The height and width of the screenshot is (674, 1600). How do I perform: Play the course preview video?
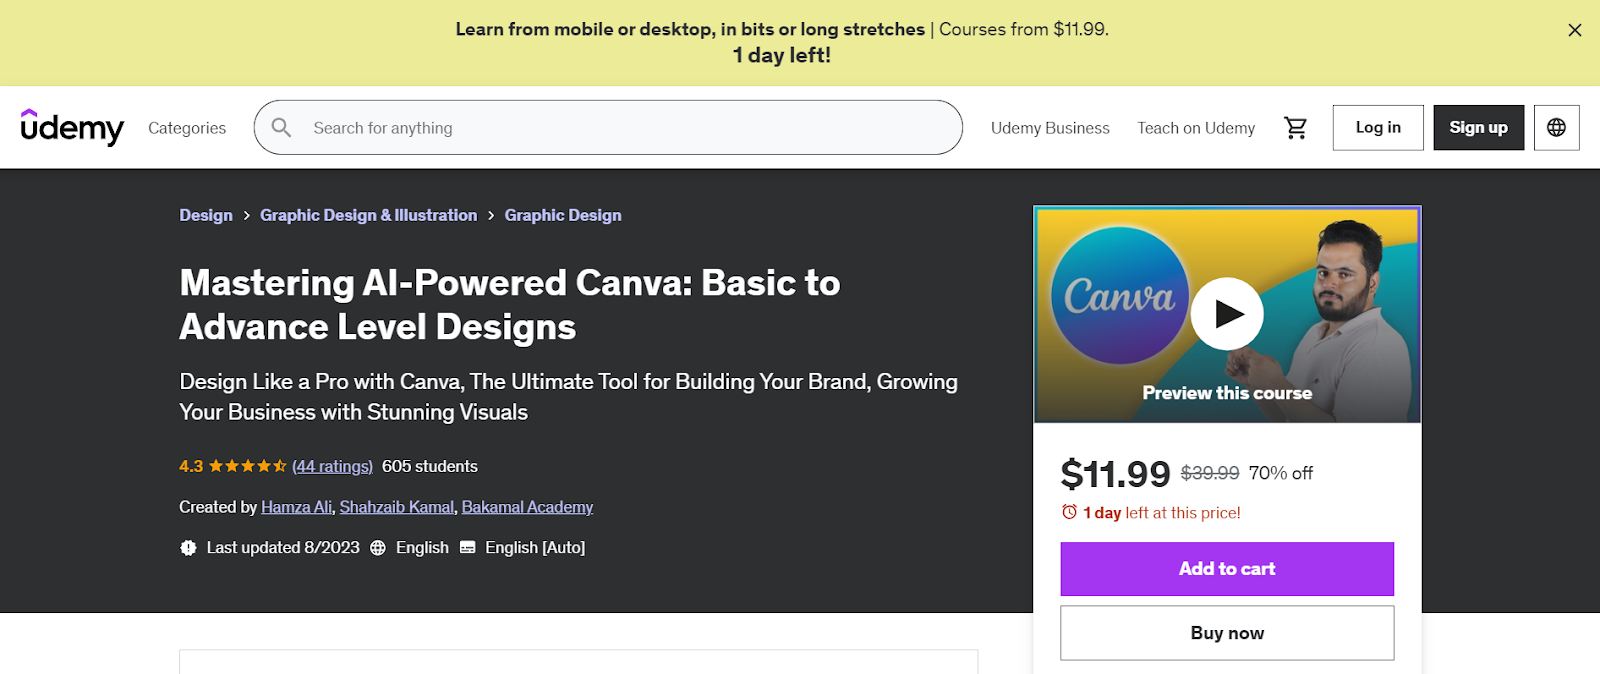click(x=1227, y=314)
